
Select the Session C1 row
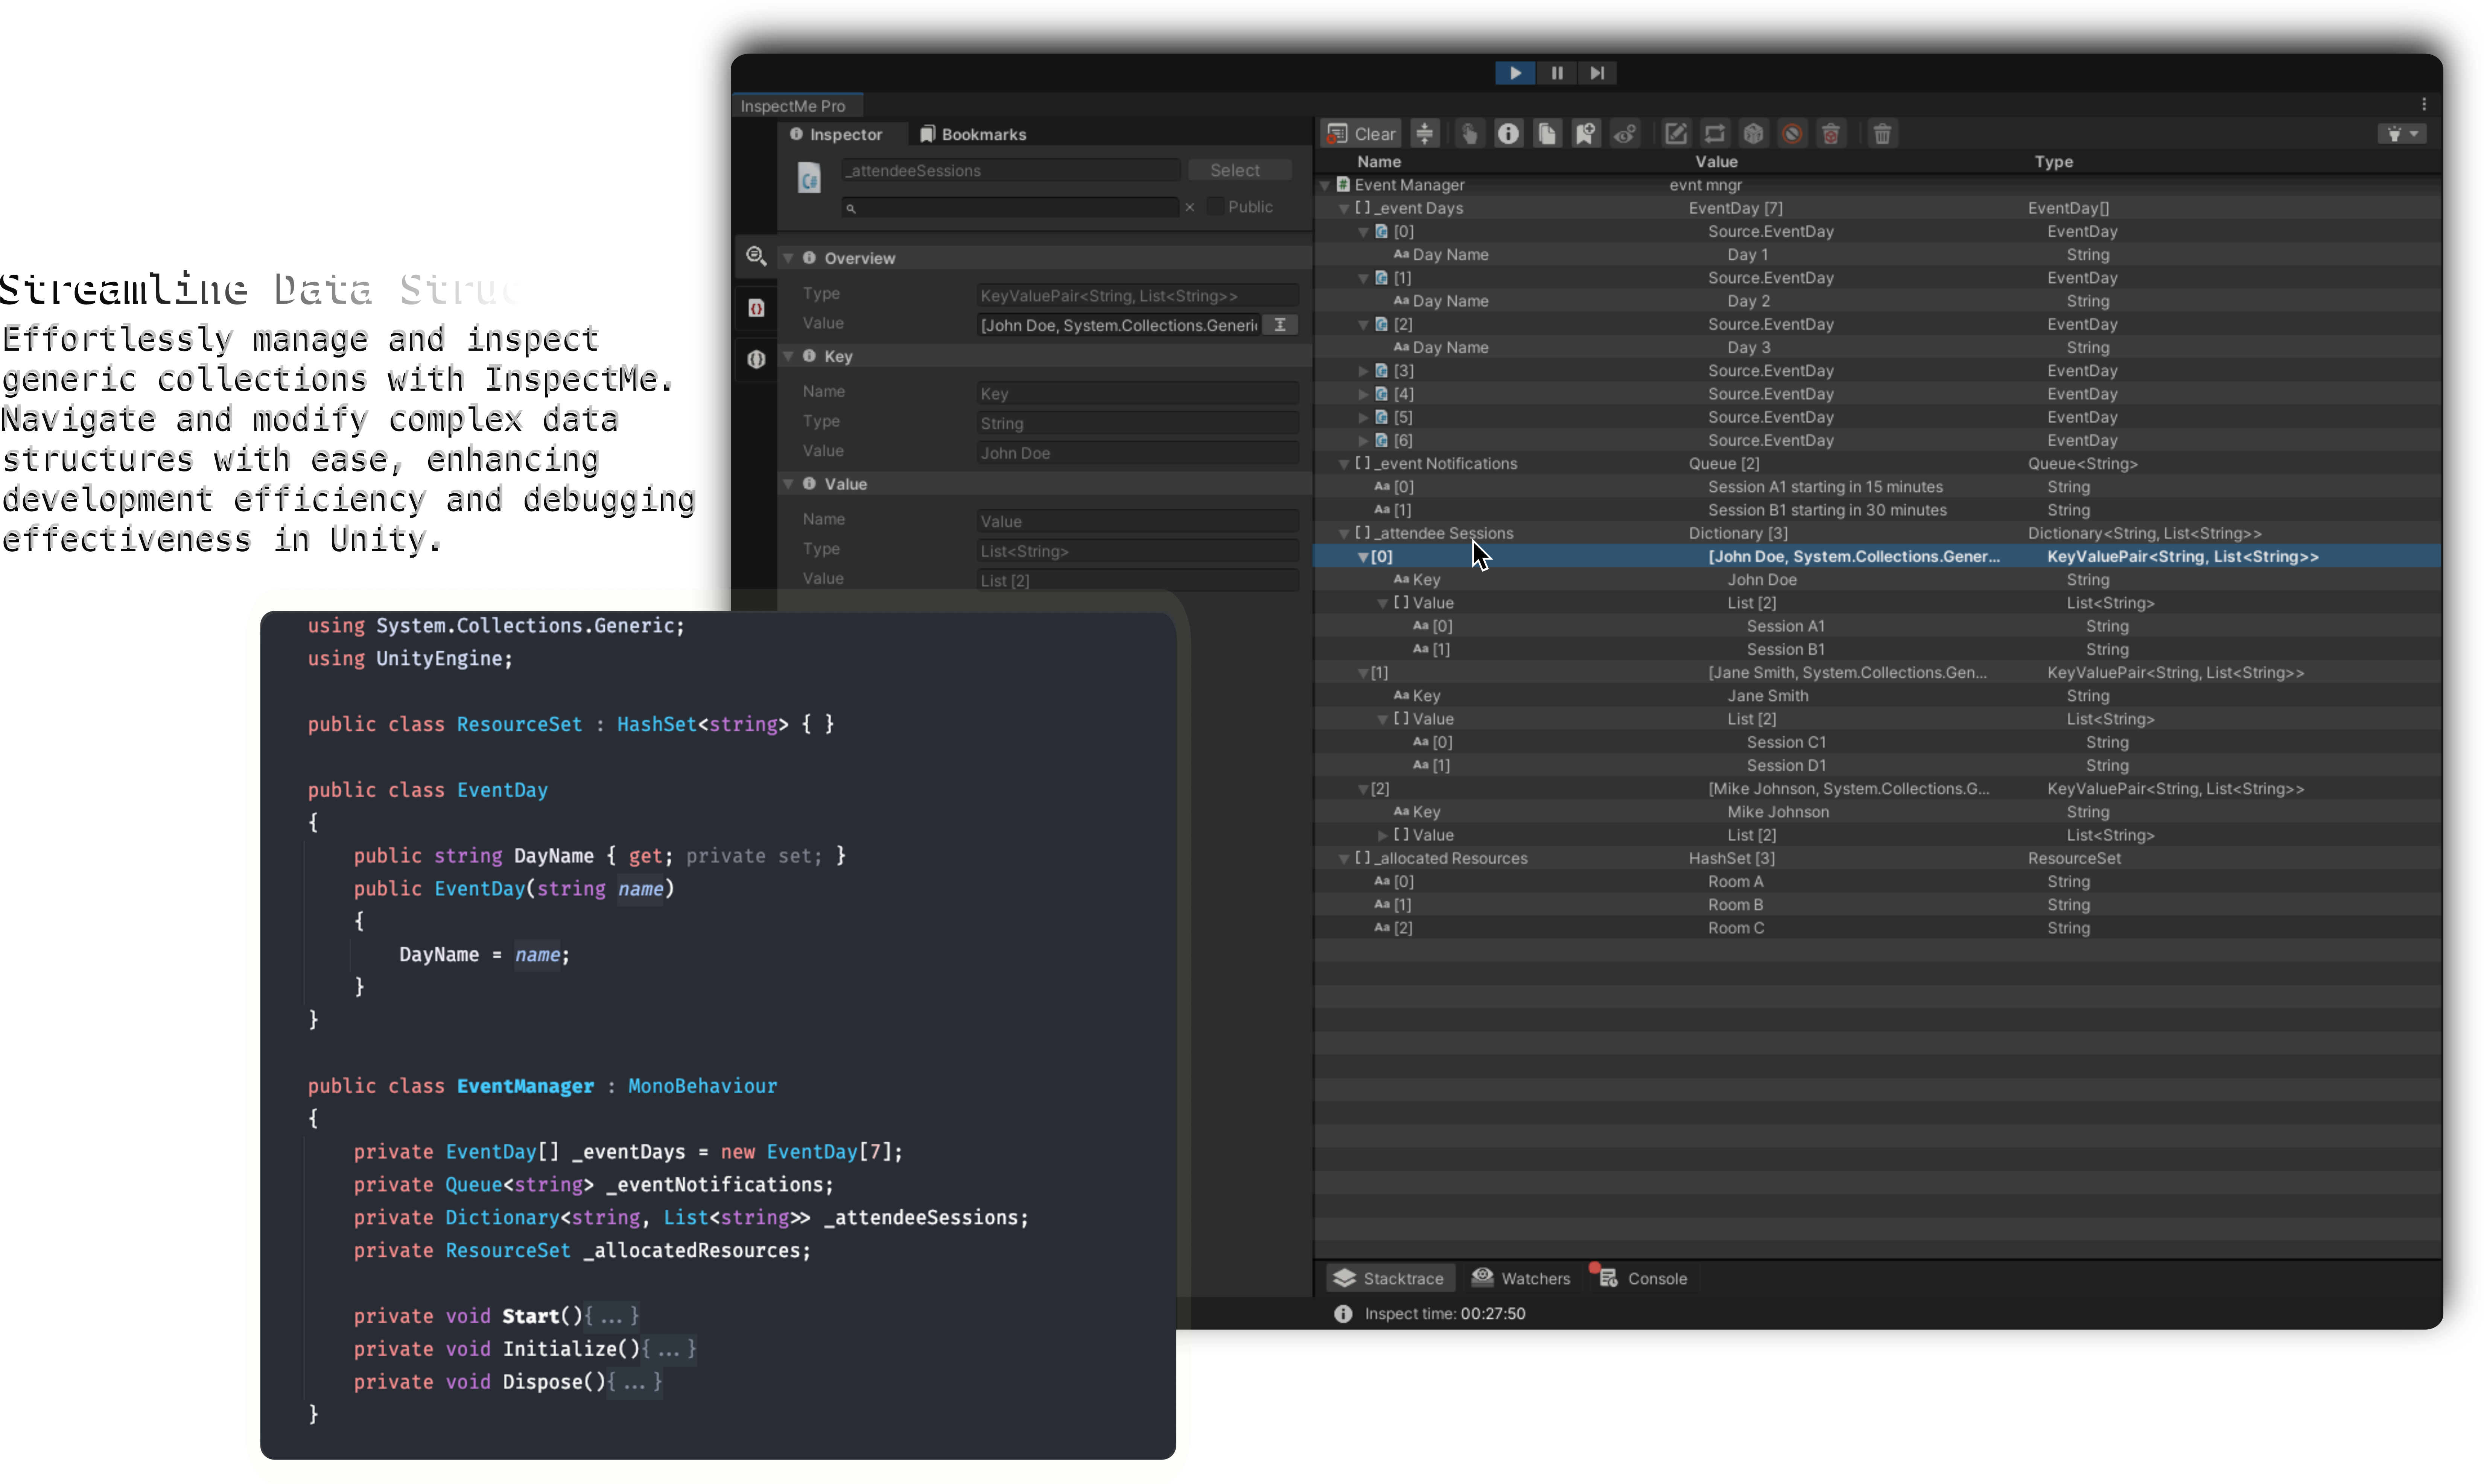point(1878,742)
